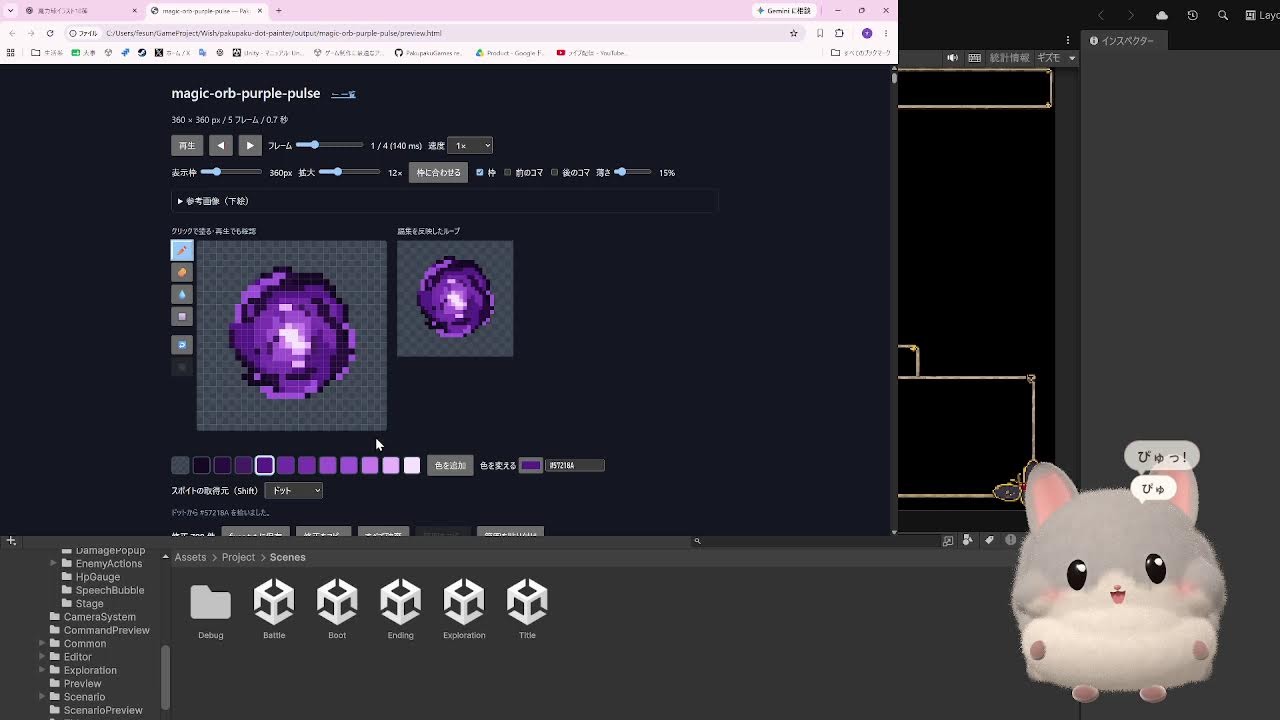The width and height of the screenshot is (1280, 720).
Task: Click the 再生 play button
Action: tap(187, 146)
